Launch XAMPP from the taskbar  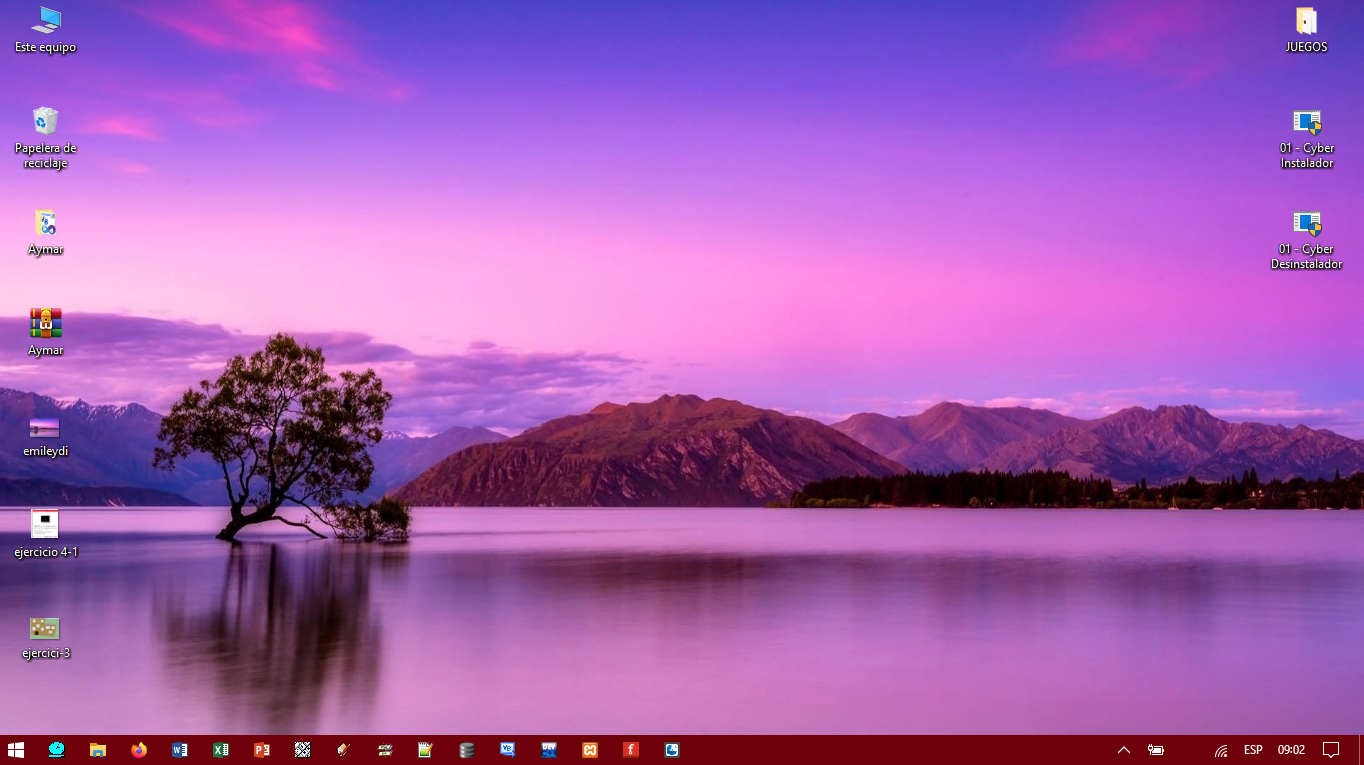[590, 749]
